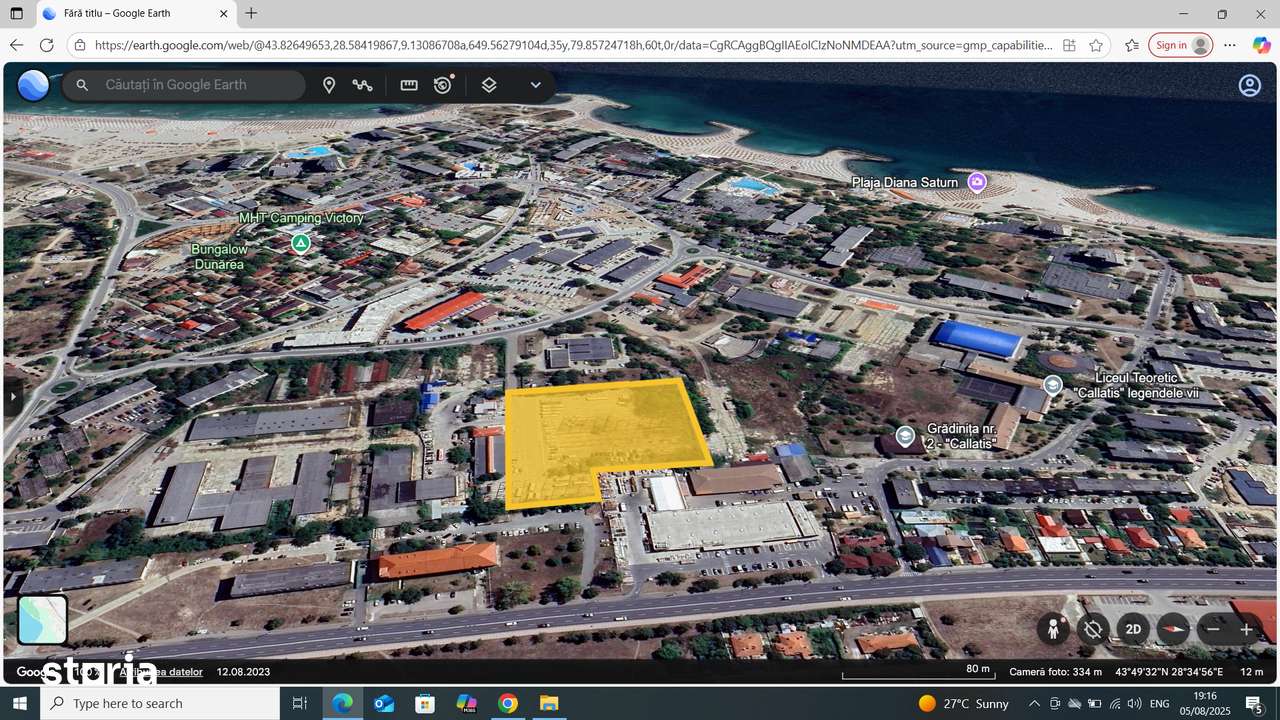Open the ruler measure distance tool
The image size is (1280, 720).
tap(409, 86)
